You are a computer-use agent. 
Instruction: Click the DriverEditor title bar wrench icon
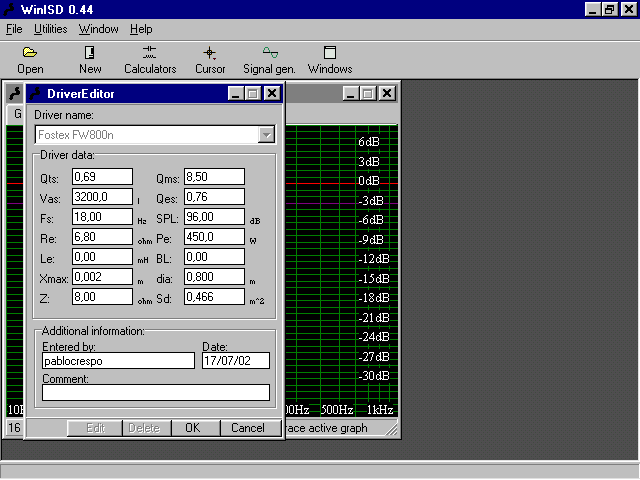[36, 94]
